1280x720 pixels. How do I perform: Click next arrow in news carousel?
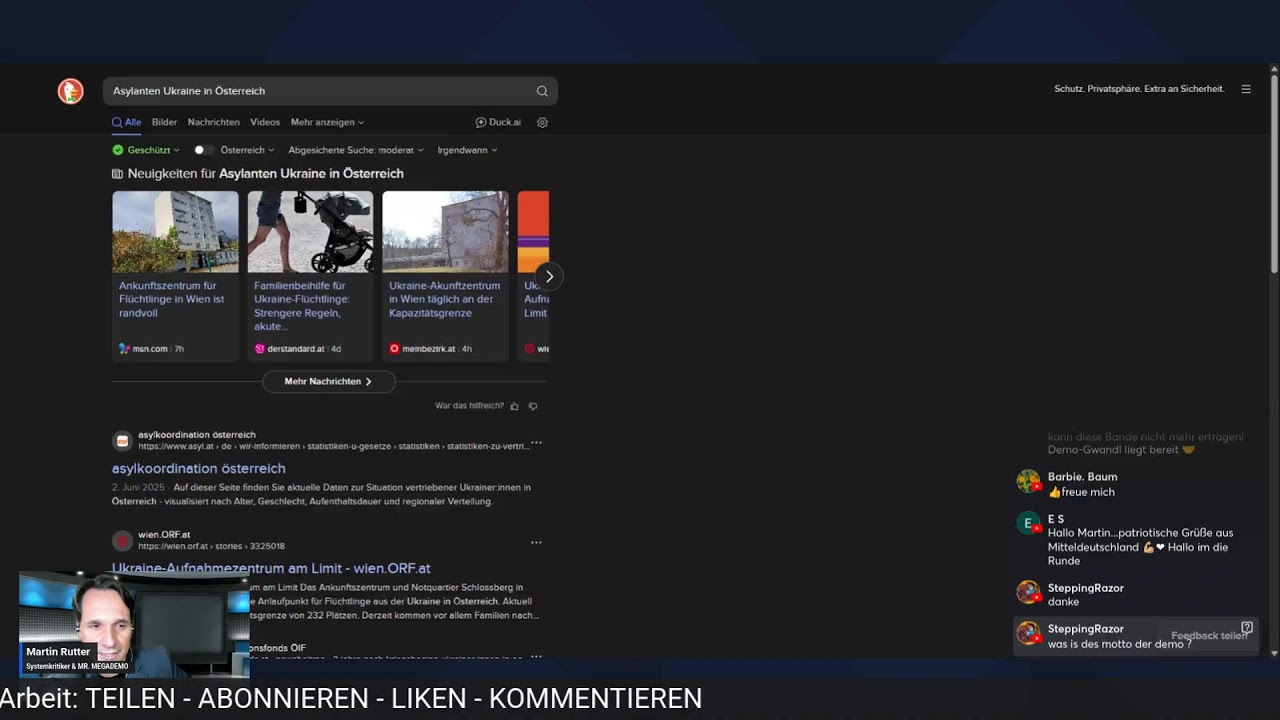point(549,277)
